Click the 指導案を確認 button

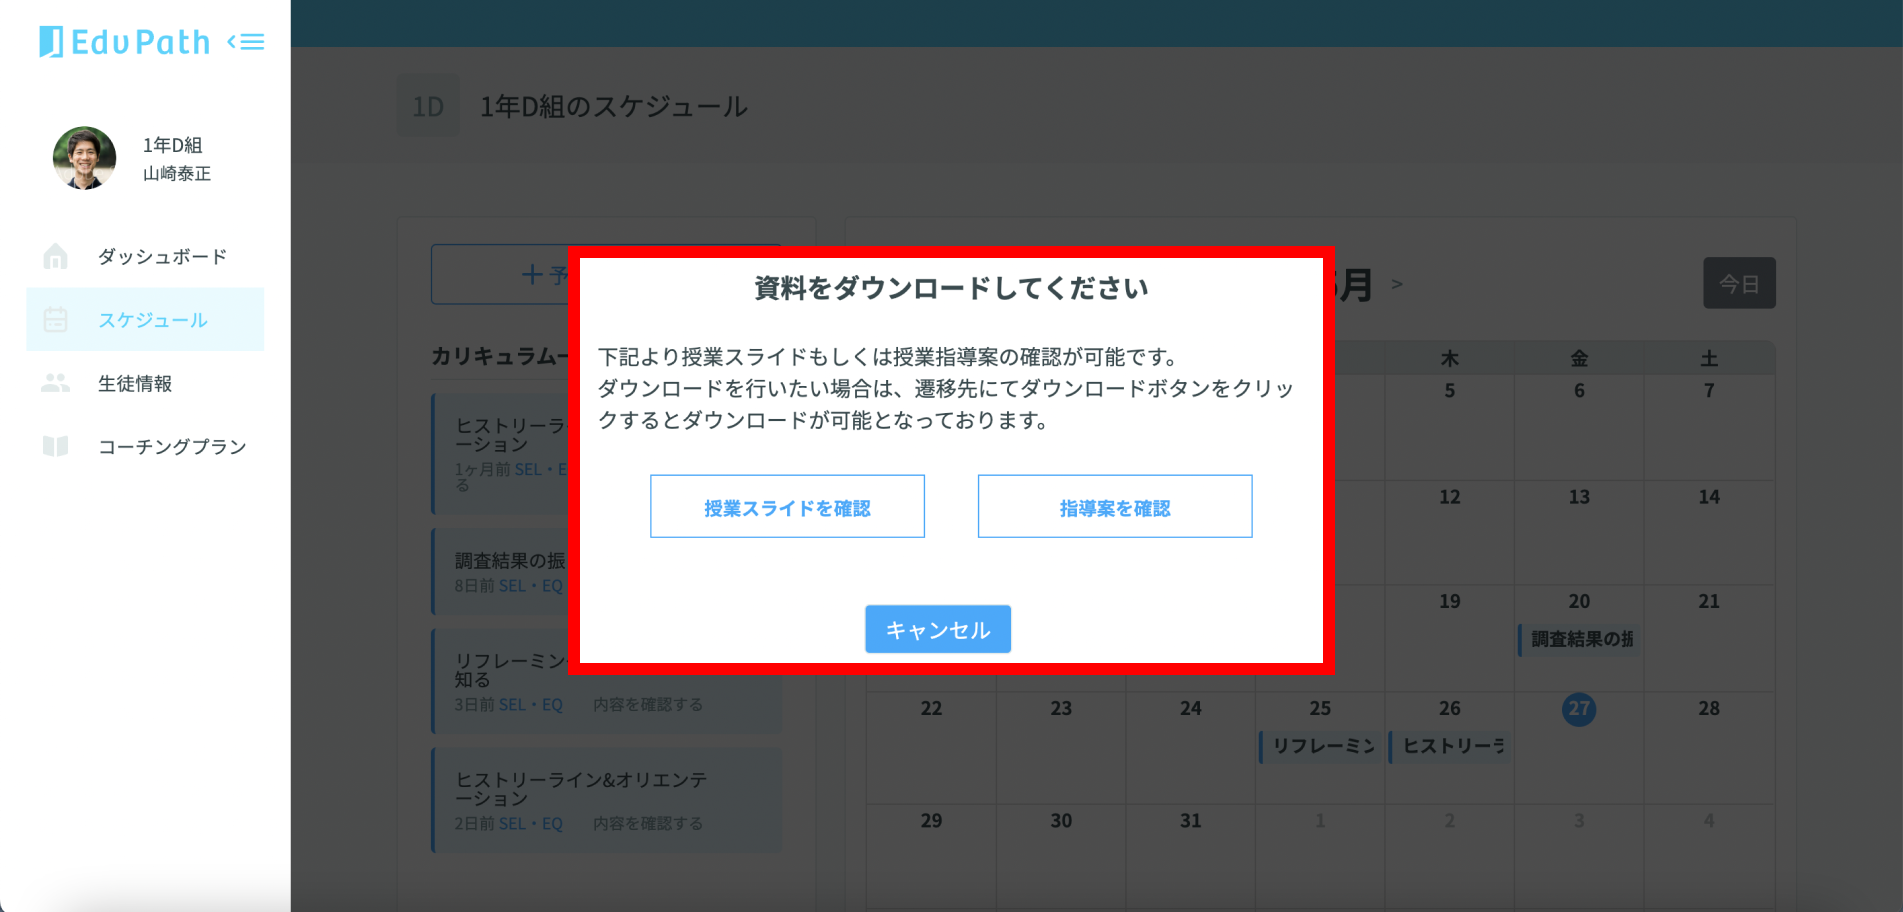tap(1114, 507)
